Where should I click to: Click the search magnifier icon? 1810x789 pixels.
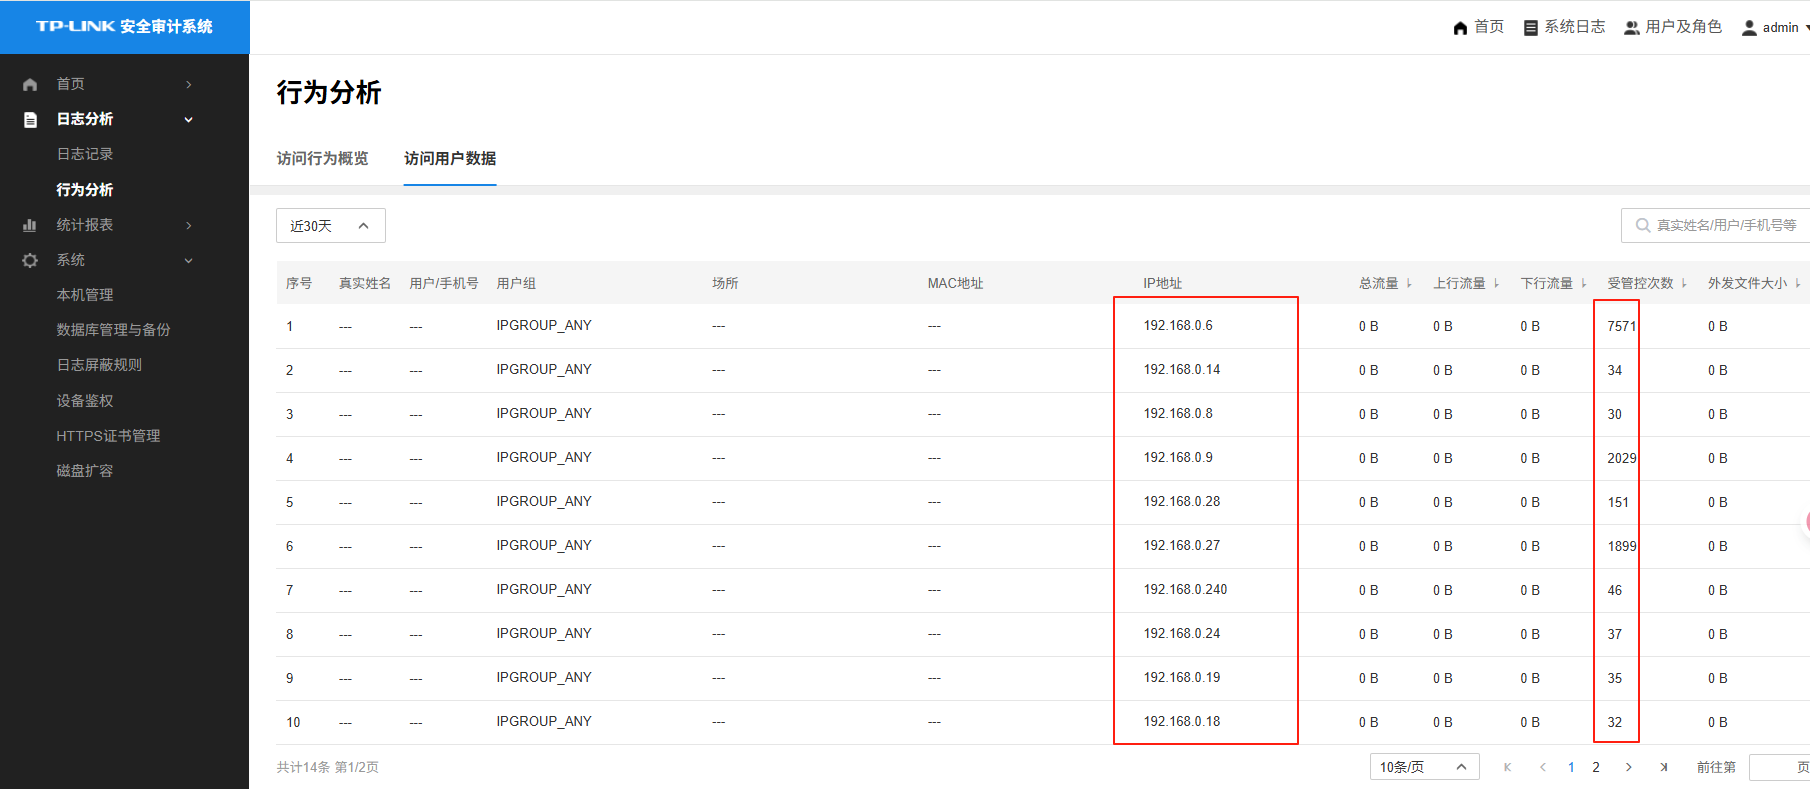tap(1642, 226)
